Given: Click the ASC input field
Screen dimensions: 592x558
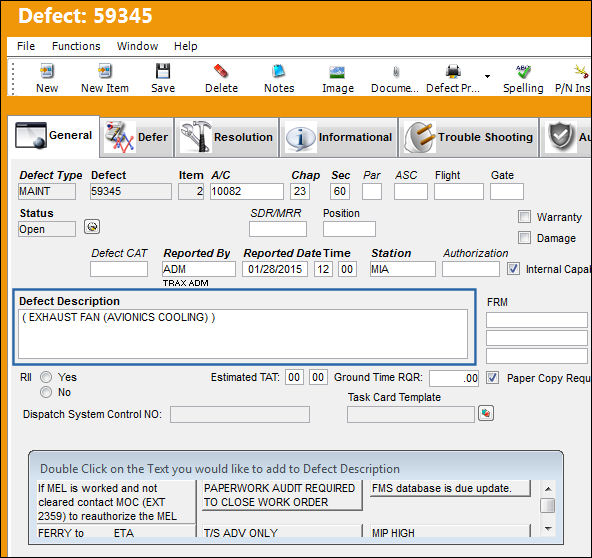Looking at the screenshot, I should 411,191.
